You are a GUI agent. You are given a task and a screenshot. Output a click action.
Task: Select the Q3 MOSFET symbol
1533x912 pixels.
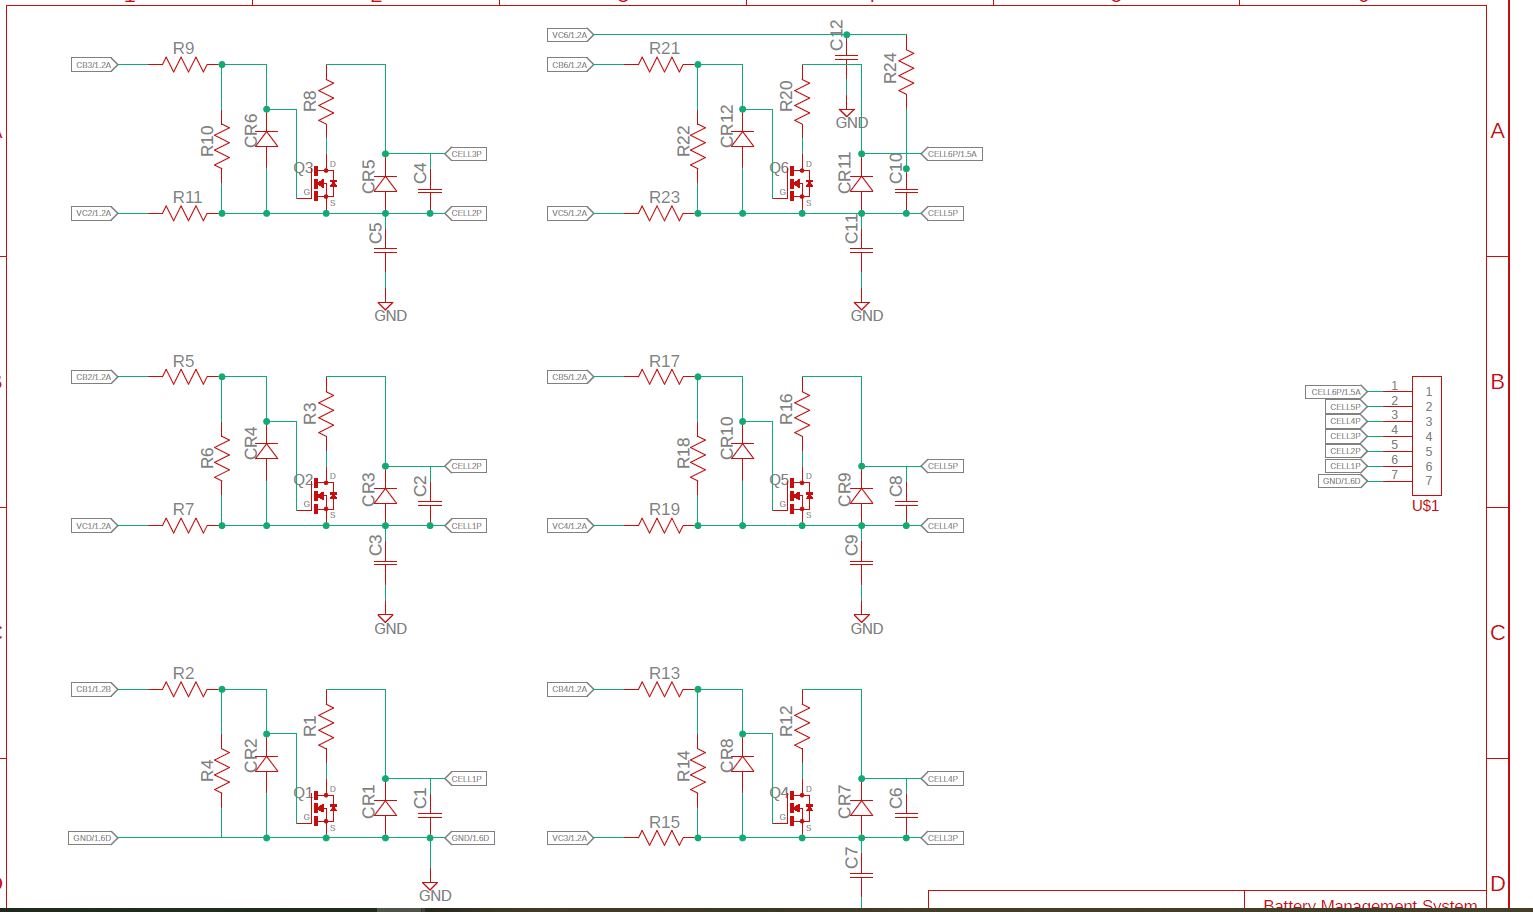coord(324,183)
